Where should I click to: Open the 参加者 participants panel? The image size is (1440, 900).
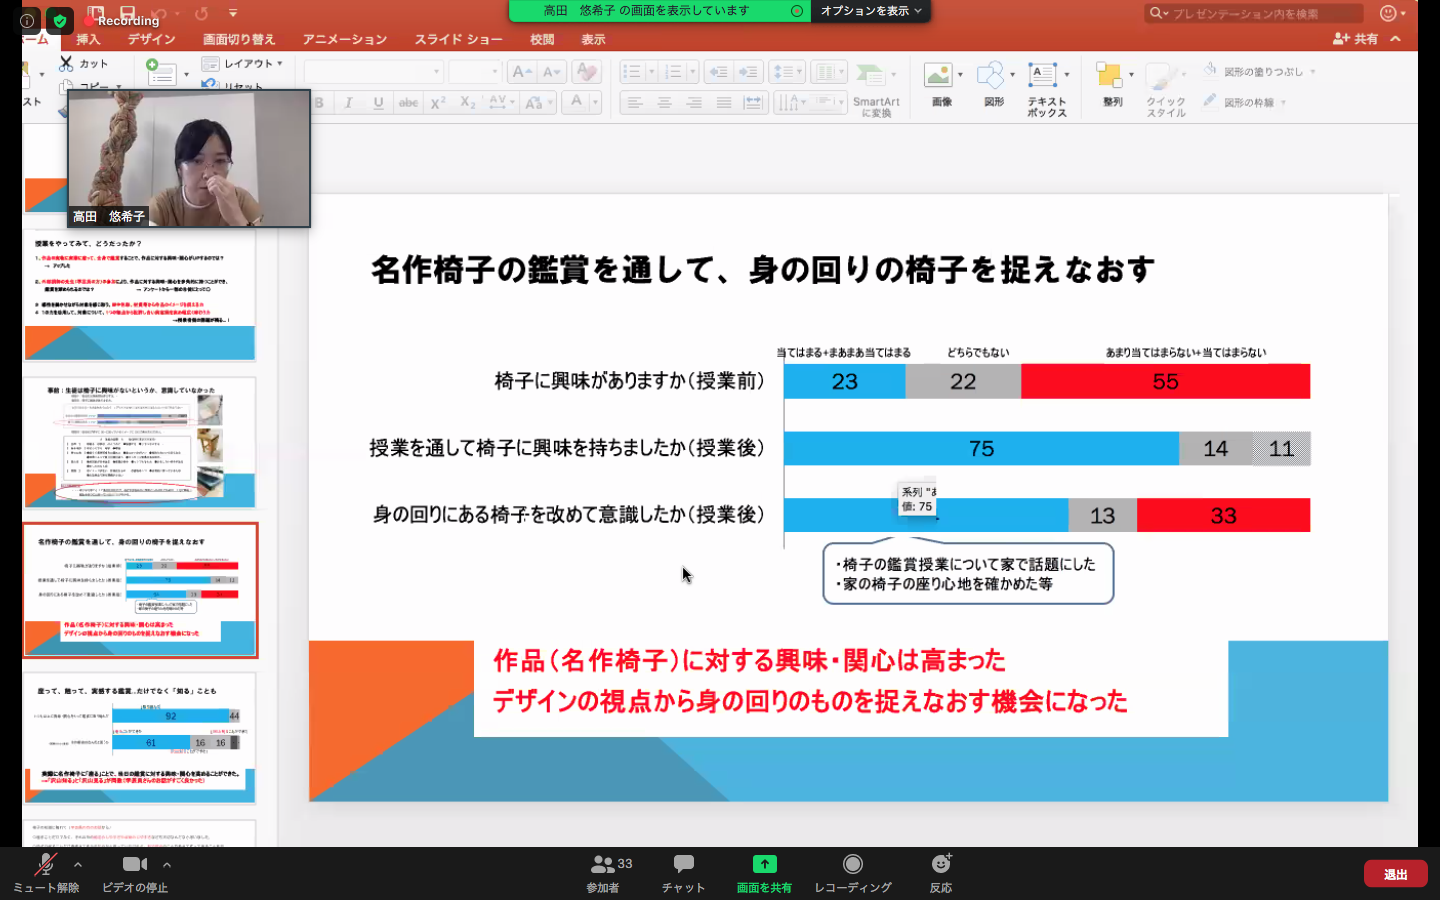603,866
